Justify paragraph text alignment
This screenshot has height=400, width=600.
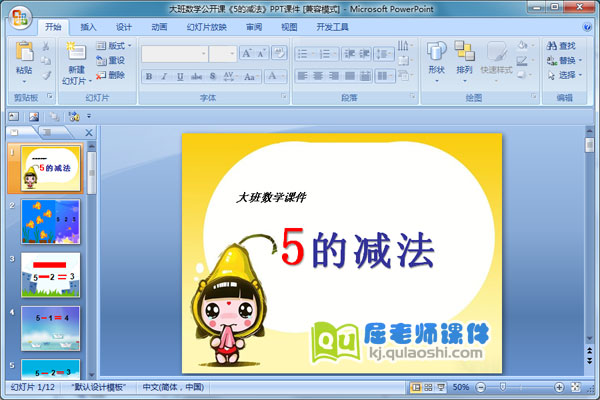point(349,76)
